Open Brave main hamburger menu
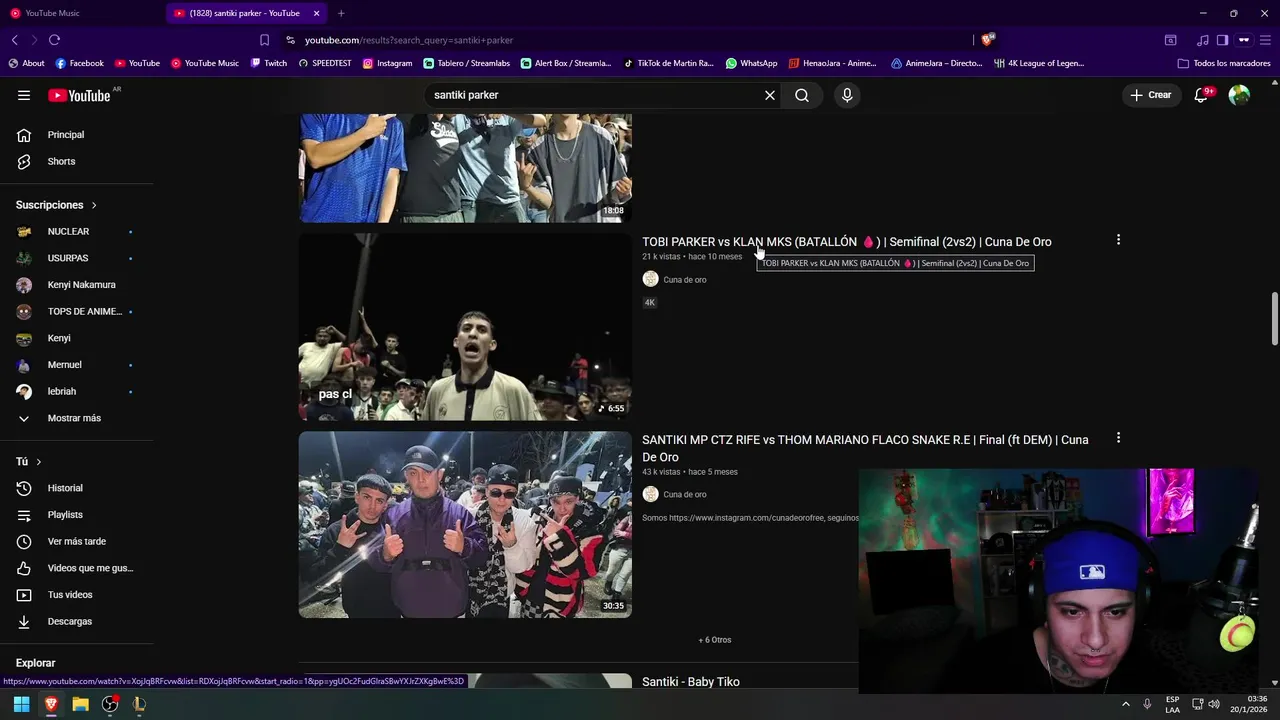Screen dimensions: 1280x720 click(1266, 40)
